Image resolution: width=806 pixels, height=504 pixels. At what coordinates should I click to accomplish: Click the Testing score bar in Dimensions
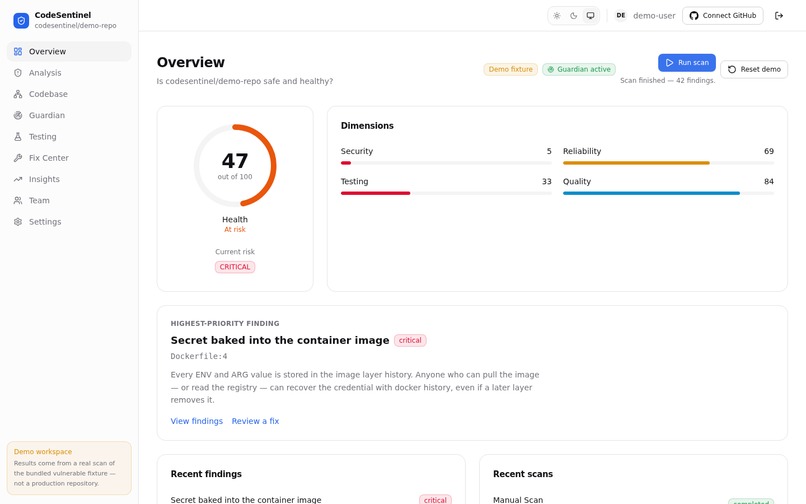coord(446,193)
